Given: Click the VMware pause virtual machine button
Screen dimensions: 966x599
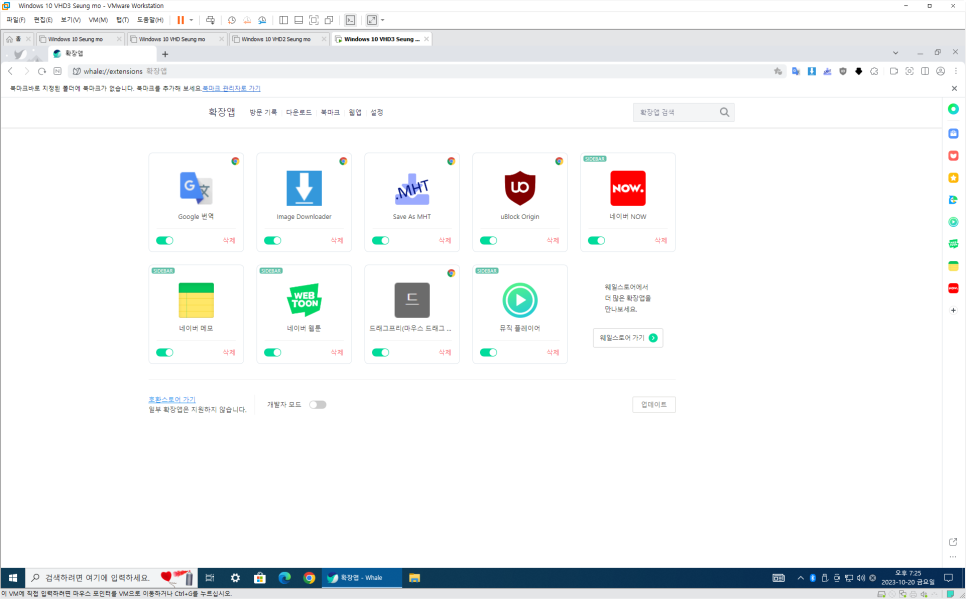Looking at the screenshot, I should (181, 20).
